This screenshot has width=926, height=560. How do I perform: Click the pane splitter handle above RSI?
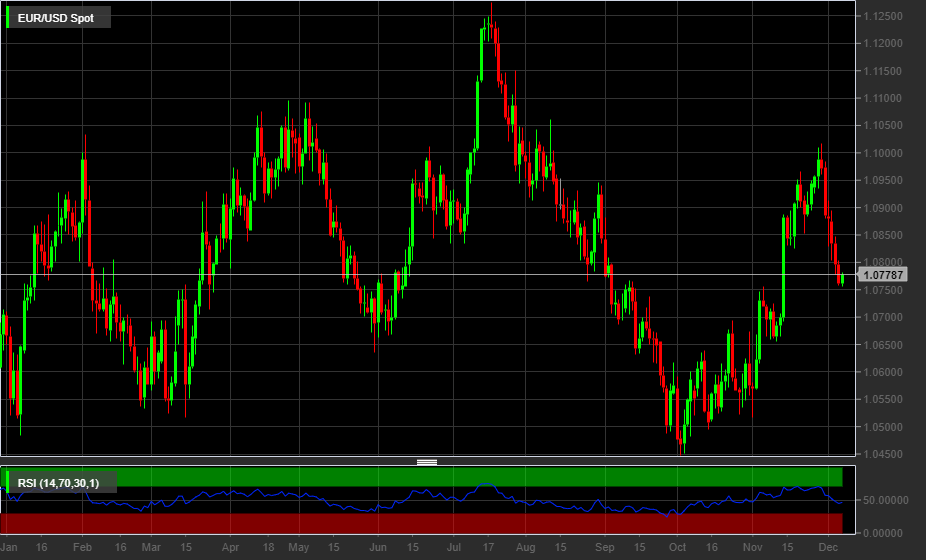[x=427, y=462]
